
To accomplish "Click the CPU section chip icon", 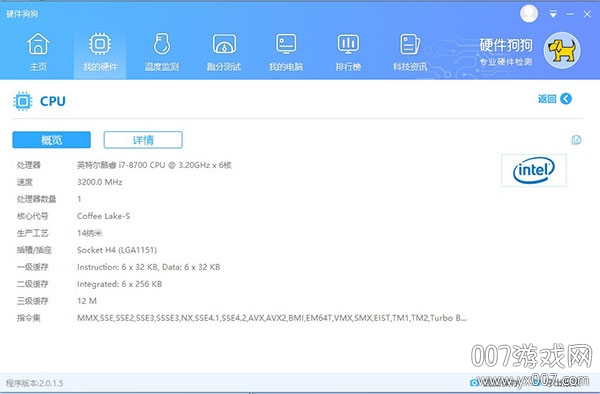I will (23, 101).
